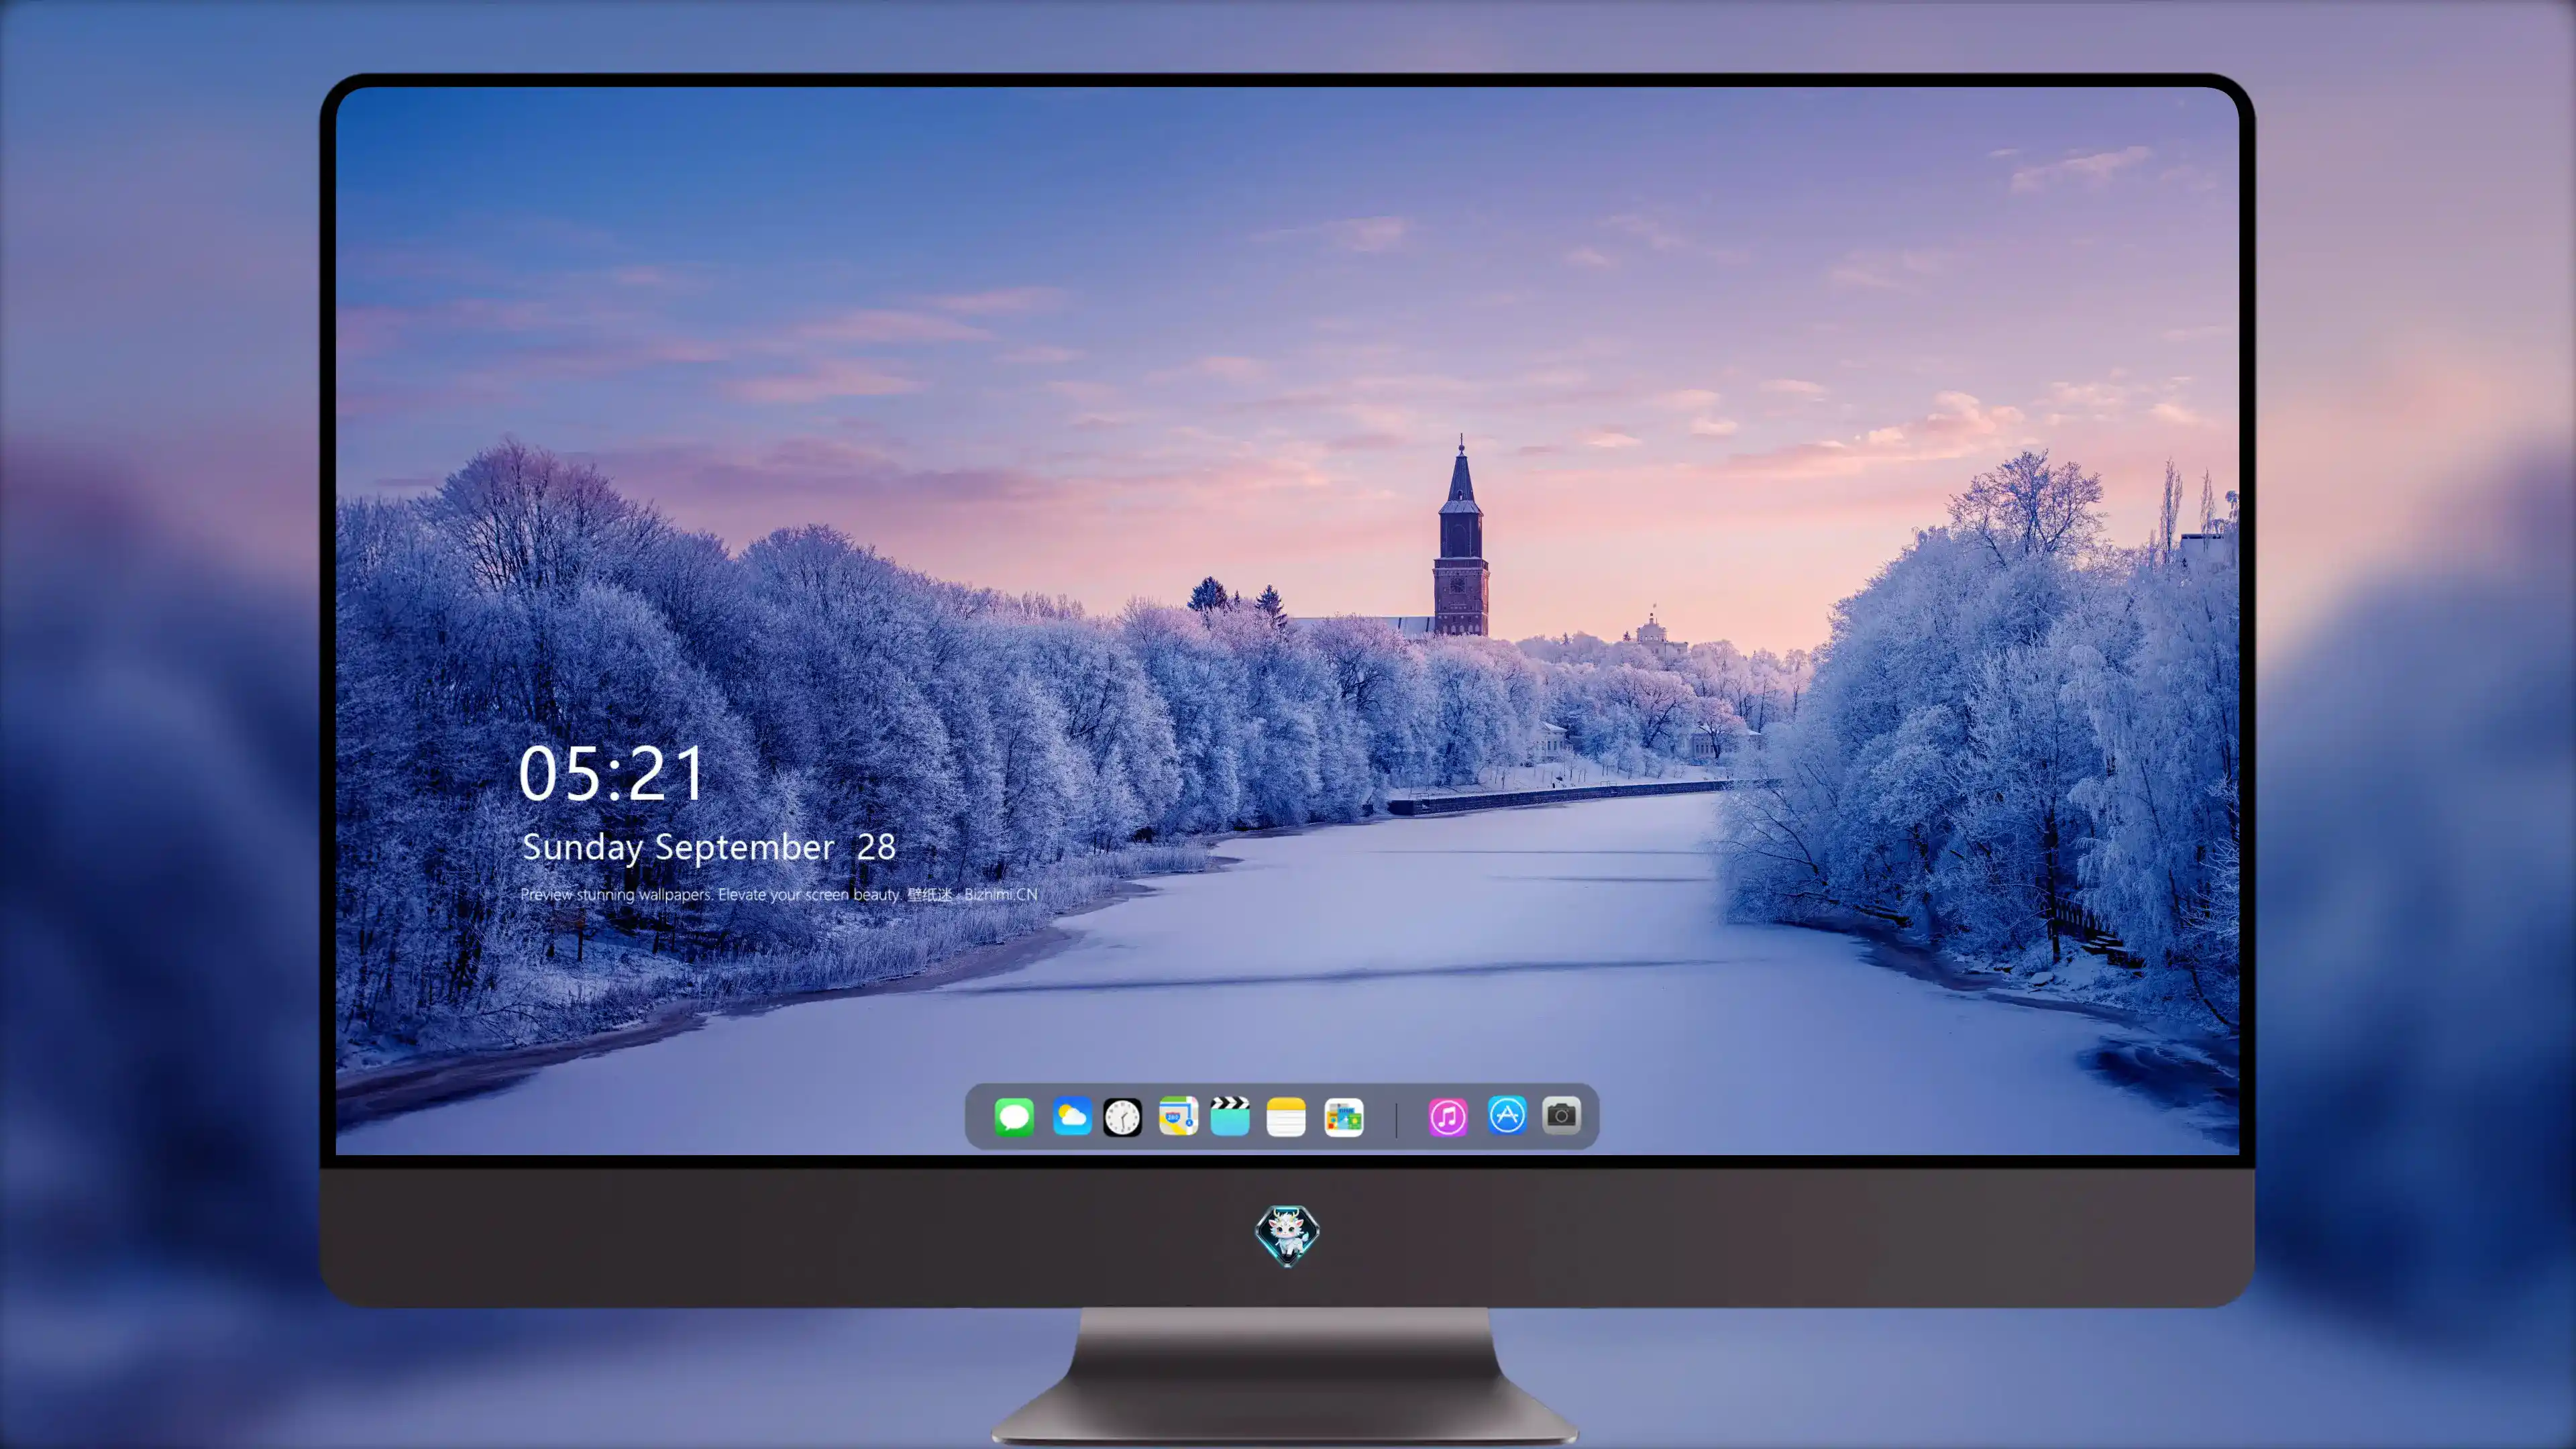Screen dimensions: 2576x1449
Task: Click the dragon logo on monitor chin
Action: click(x=1287, y=1235)
